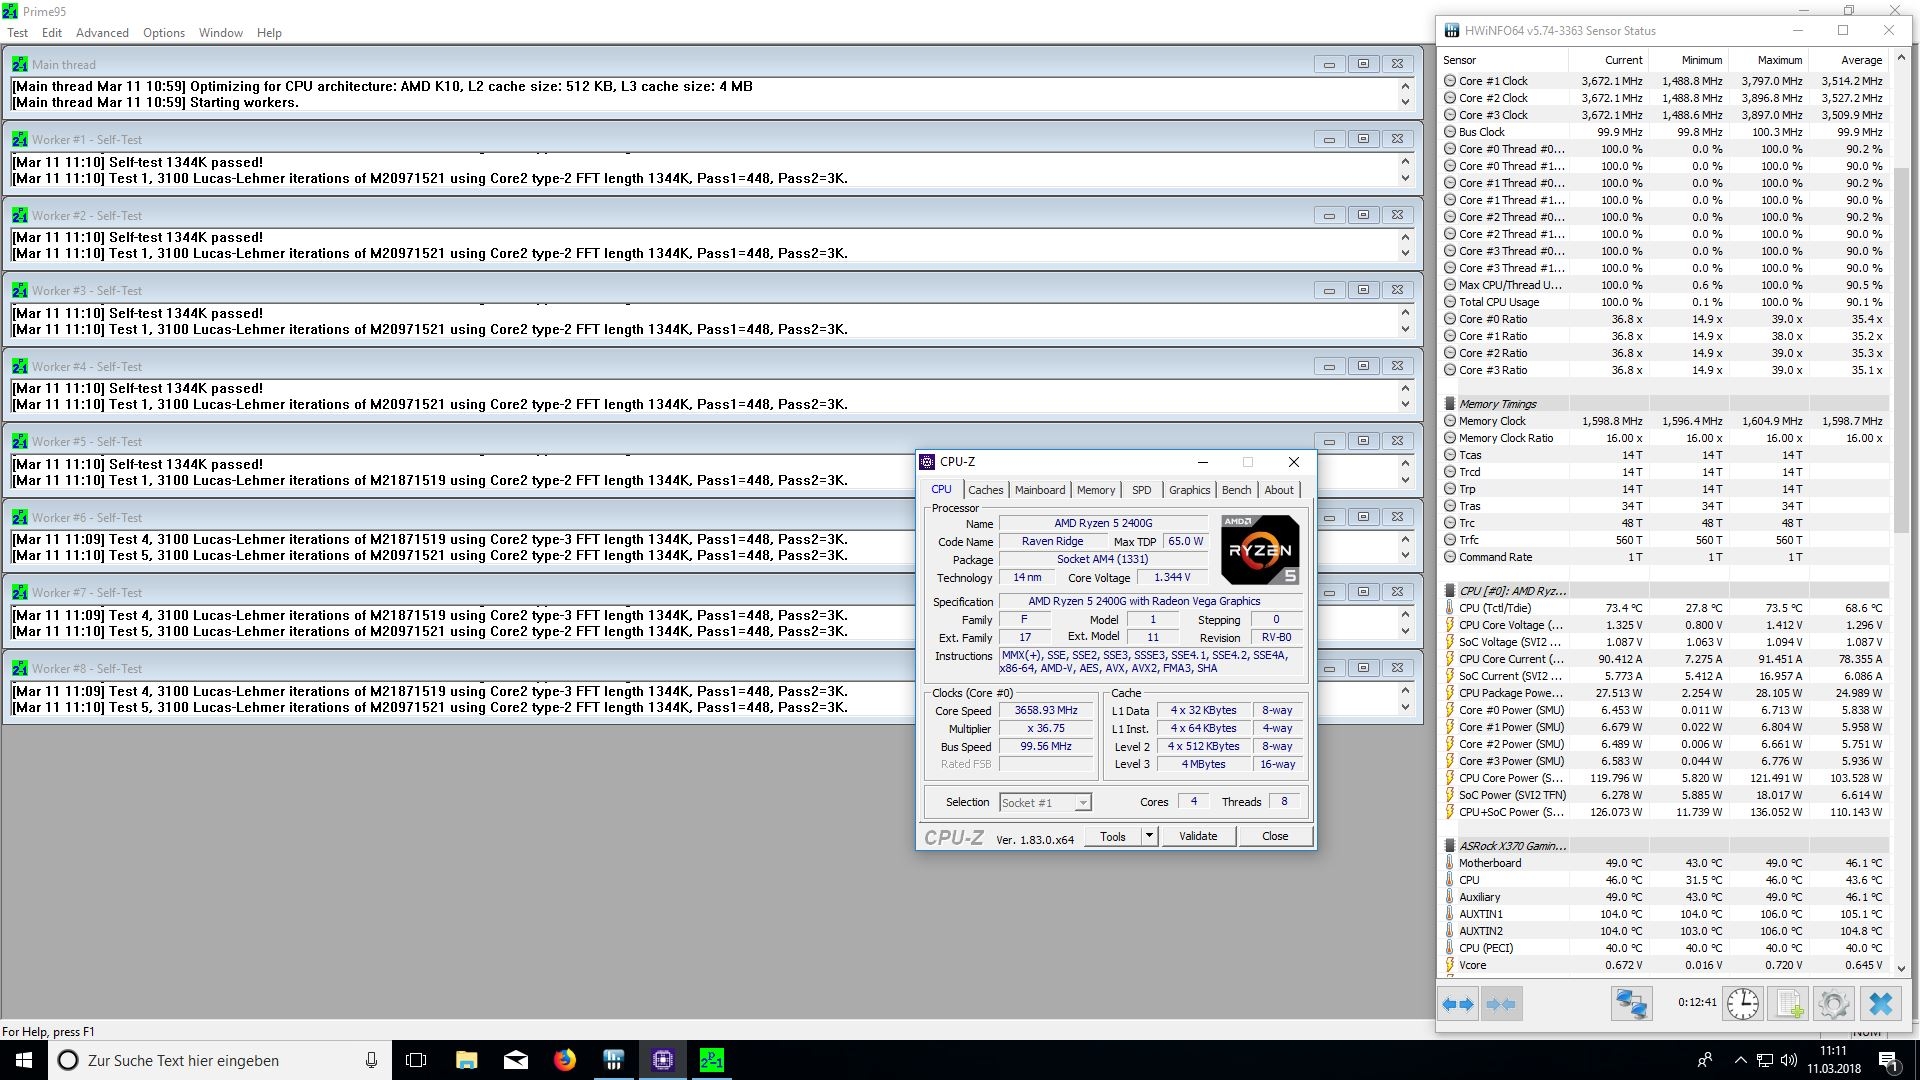This screenshot has width=1920, height=1080.
Task: Switch to the About tab in CPU-Z
Action: tap(1279, 490)
